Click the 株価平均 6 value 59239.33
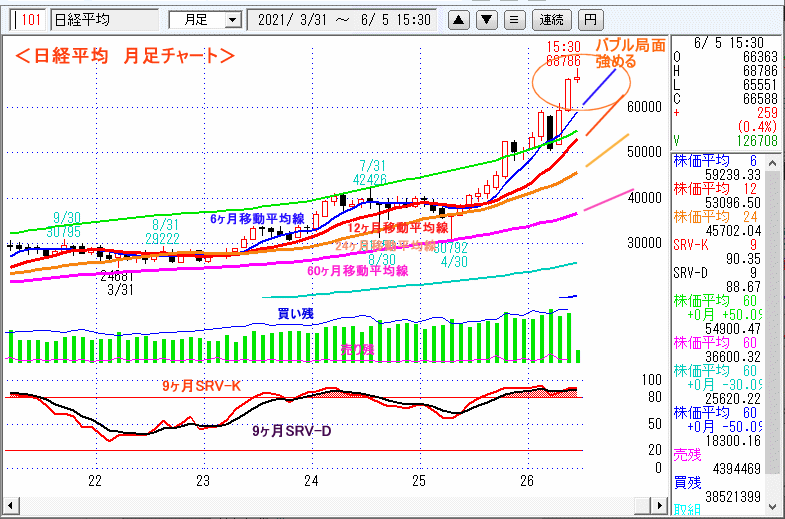 coord(732,175)
